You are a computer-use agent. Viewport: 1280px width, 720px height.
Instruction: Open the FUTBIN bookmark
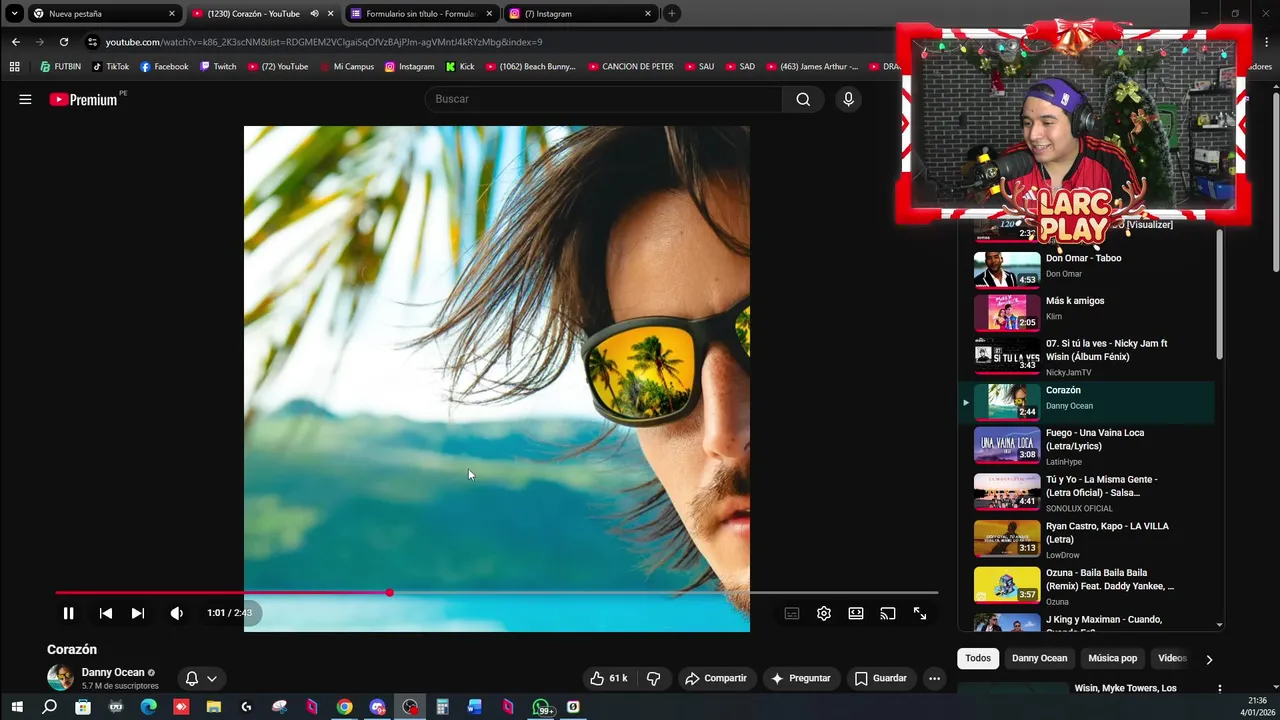point(61,67)
